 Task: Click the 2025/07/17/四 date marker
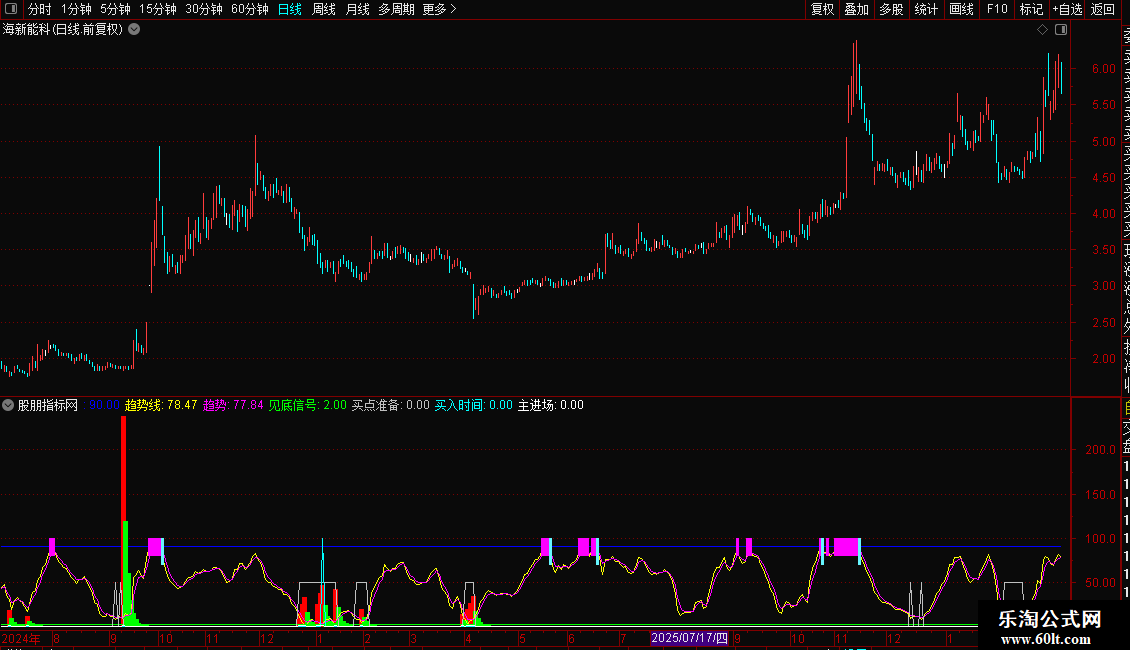(690, 638)
